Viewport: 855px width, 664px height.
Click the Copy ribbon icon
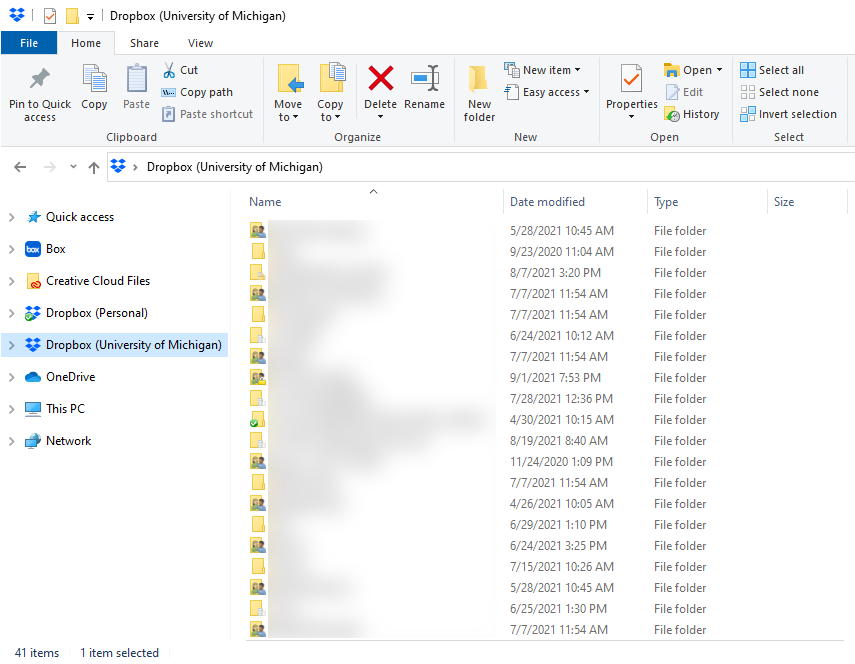[x=94, y=79]
